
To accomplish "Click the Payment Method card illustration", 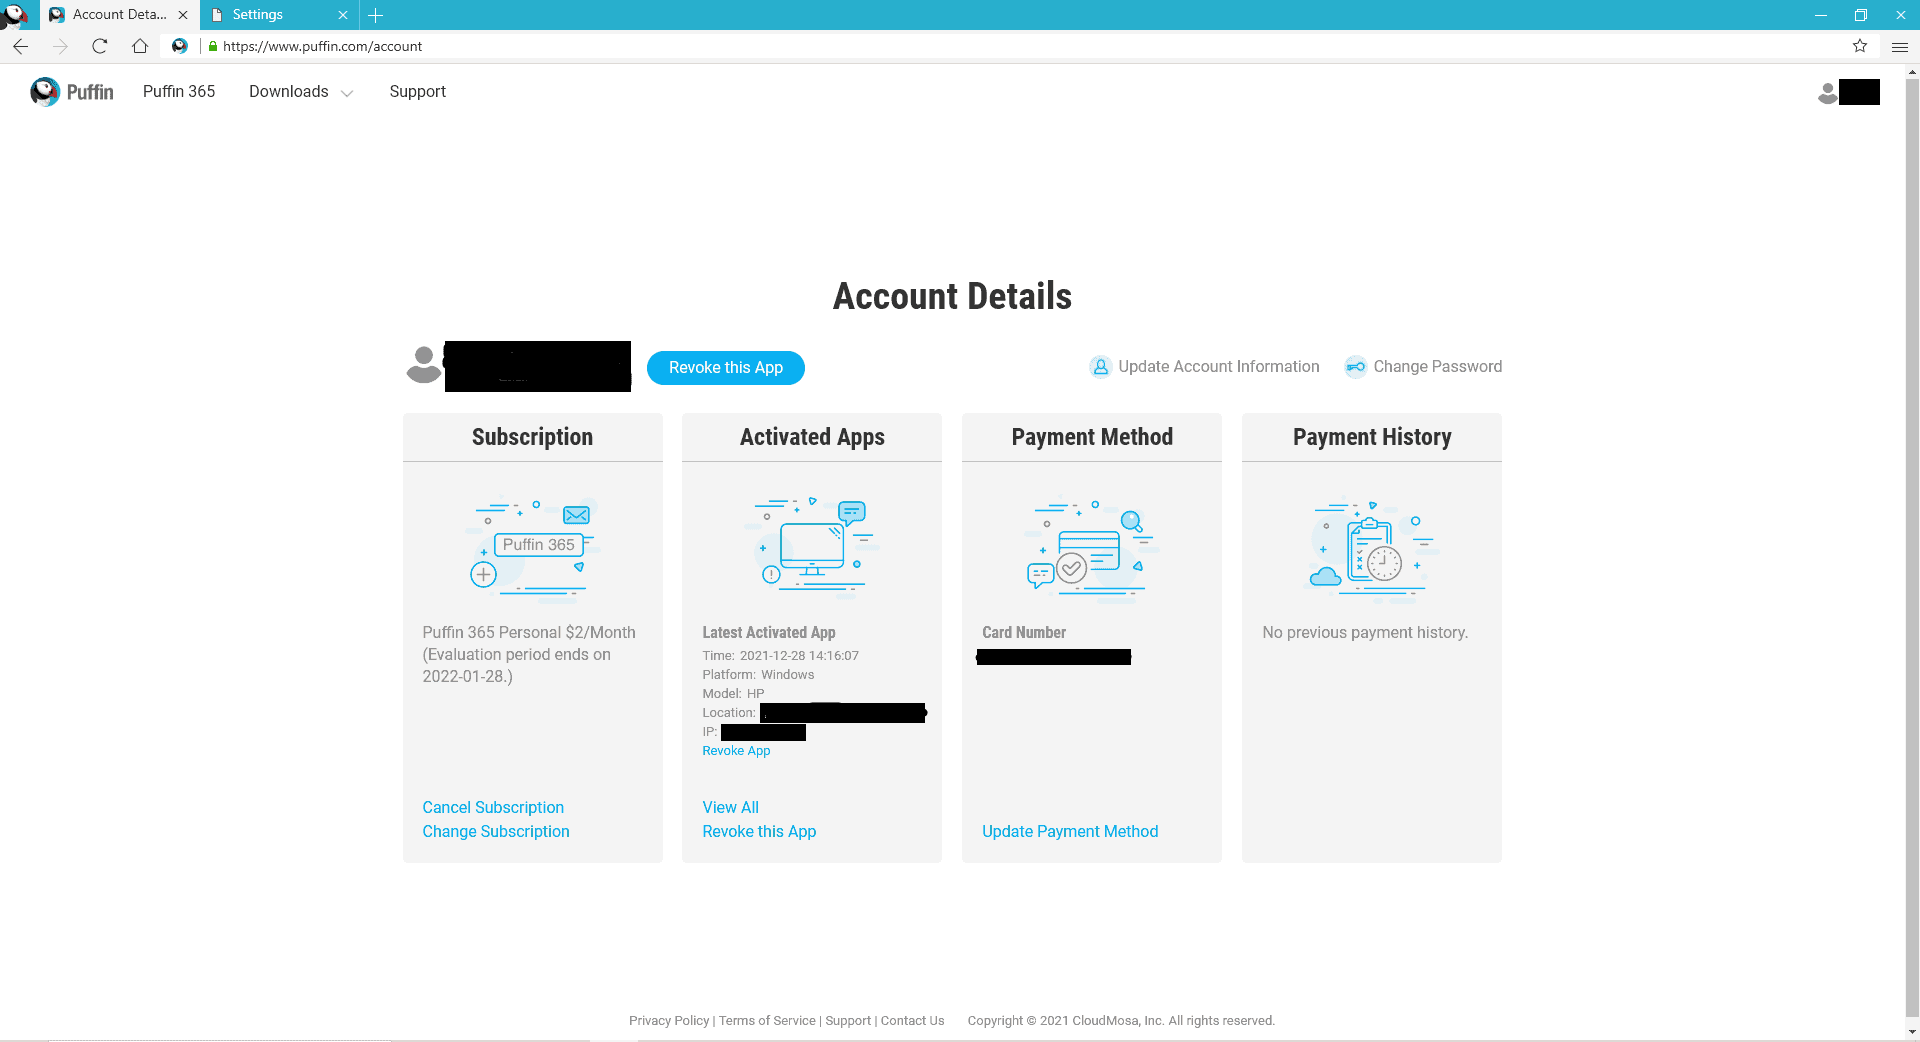I will pos(1092,549).
